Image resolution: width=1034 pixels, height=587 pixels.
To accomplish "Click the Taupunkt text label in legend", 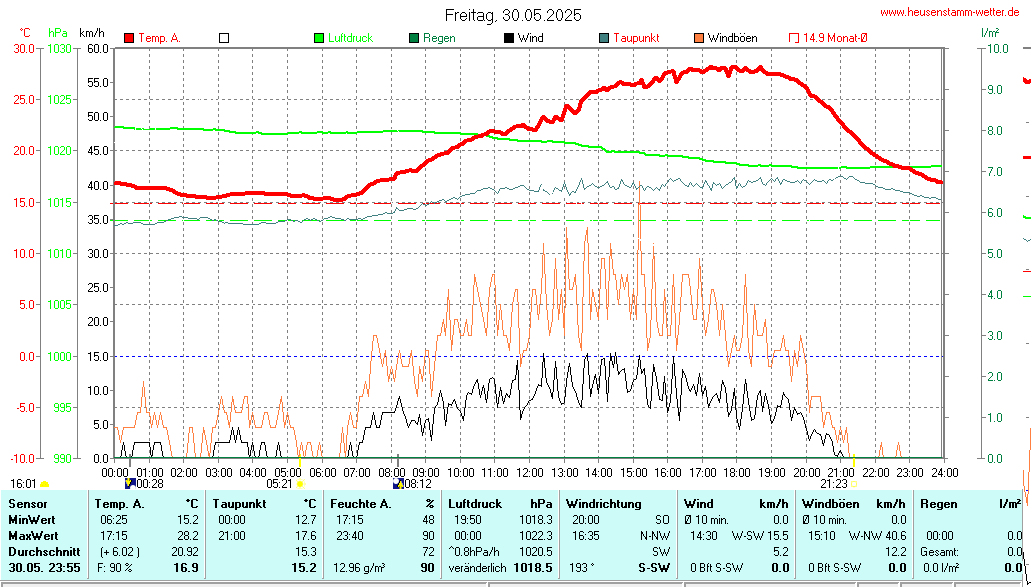I will pyautogui.click(x=635, y=38).
